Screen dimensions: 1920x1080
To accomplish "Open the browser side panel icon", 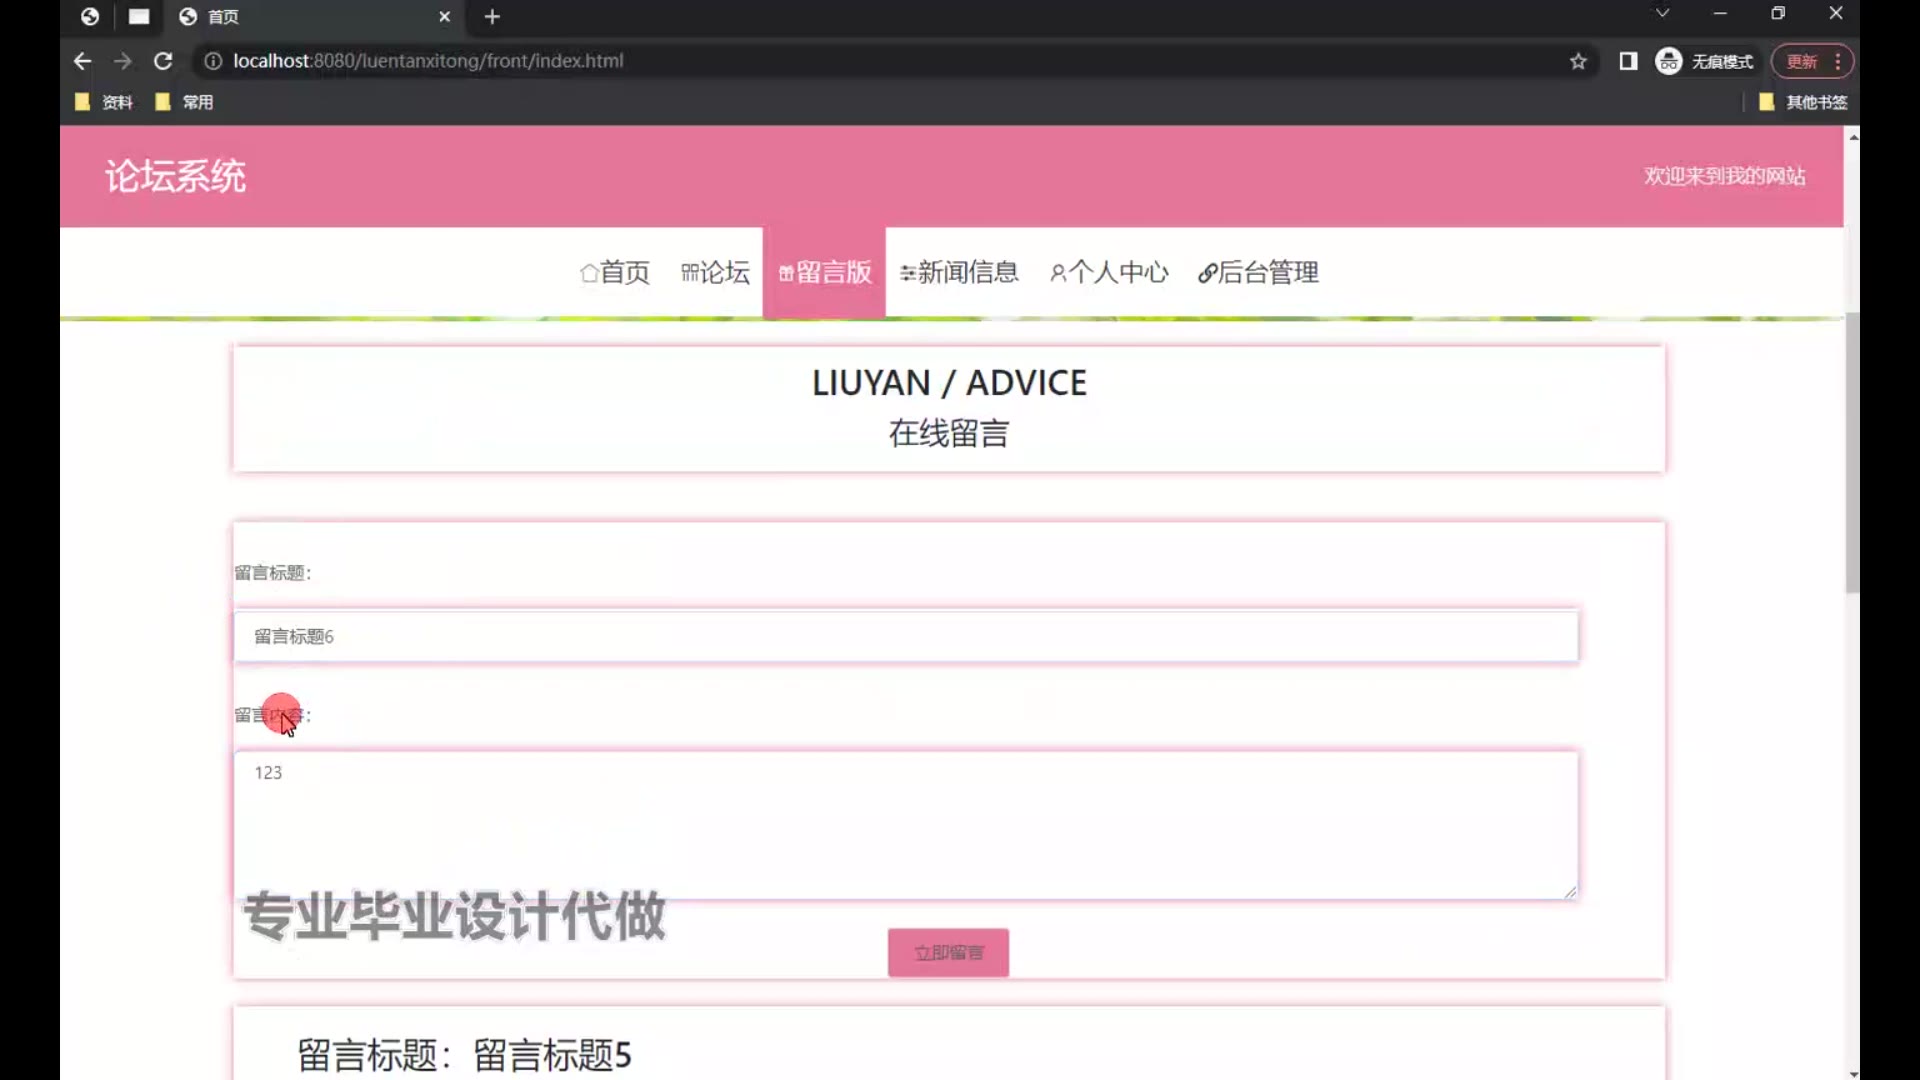I will [x=1628, y=61].
